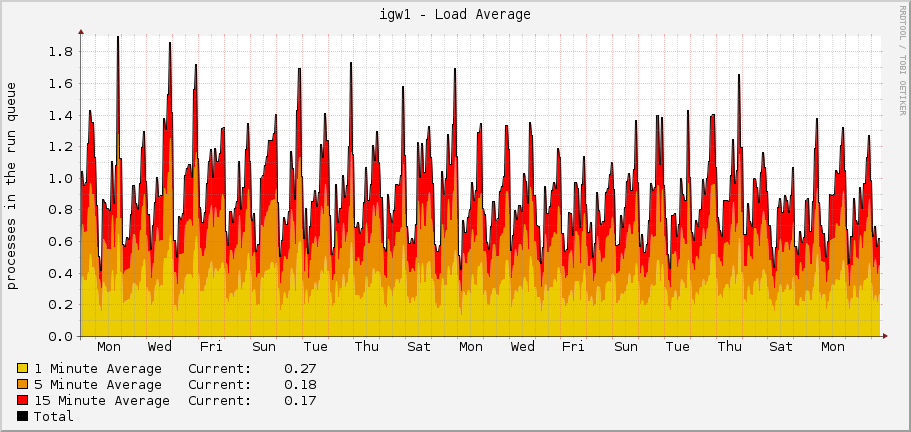Viewport: 911px width, 432px height.
Task: Click the red arrow atop the y-axis
Action: [81, 32]
